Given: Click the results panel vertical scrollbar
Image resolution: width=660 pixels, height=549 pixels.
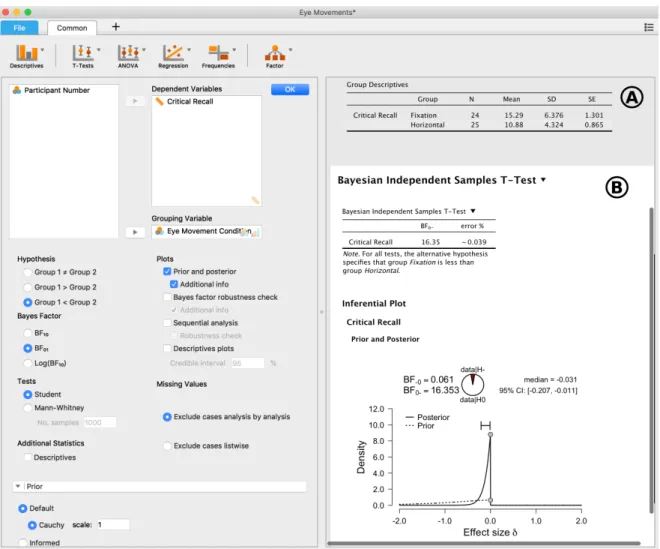Looking at the screenshot, I should tap(652, 358).
